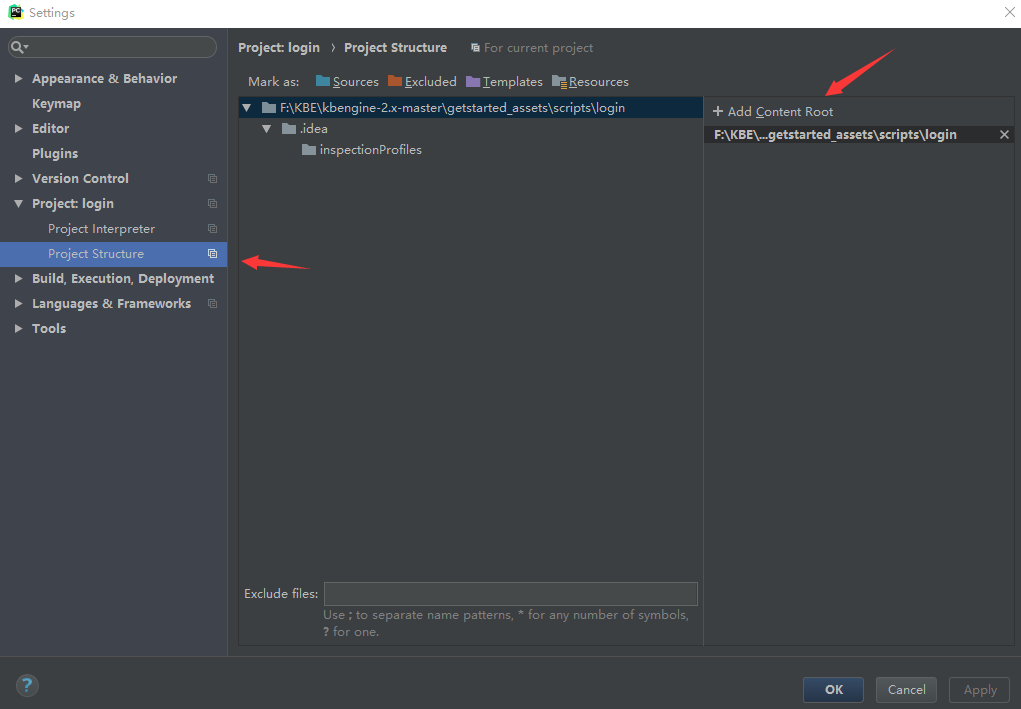Click the copy icon beside Version Control
The image size is (1021, 709).
212,179
